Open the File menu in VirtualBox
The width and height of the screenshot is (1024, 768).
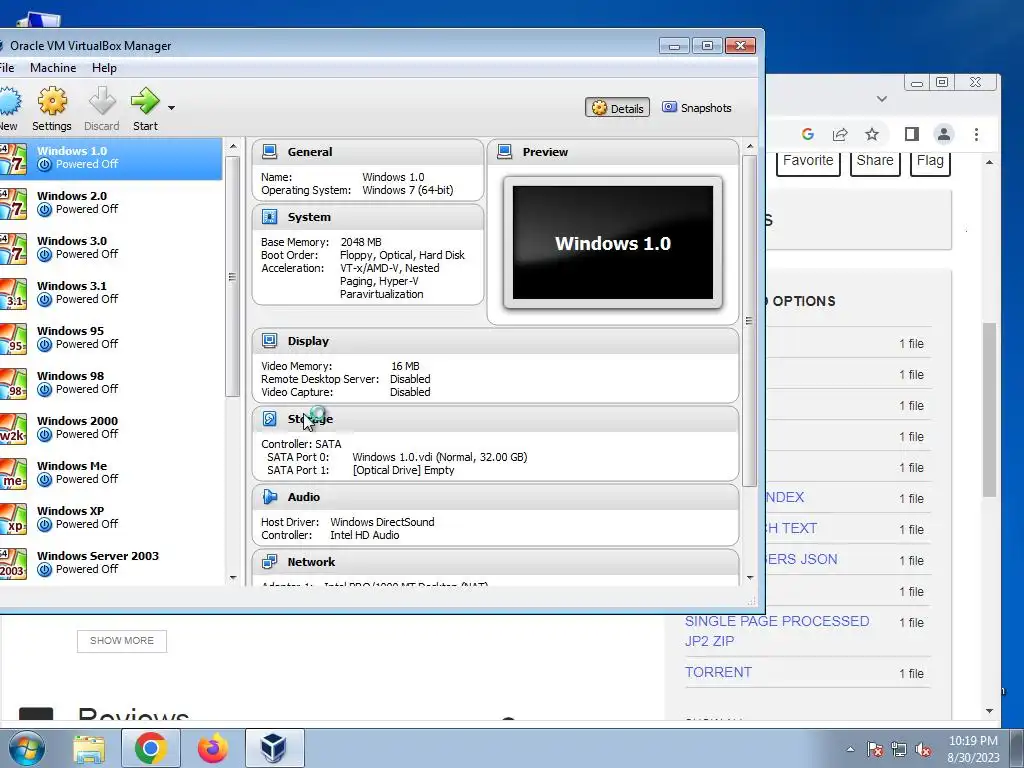7,68
